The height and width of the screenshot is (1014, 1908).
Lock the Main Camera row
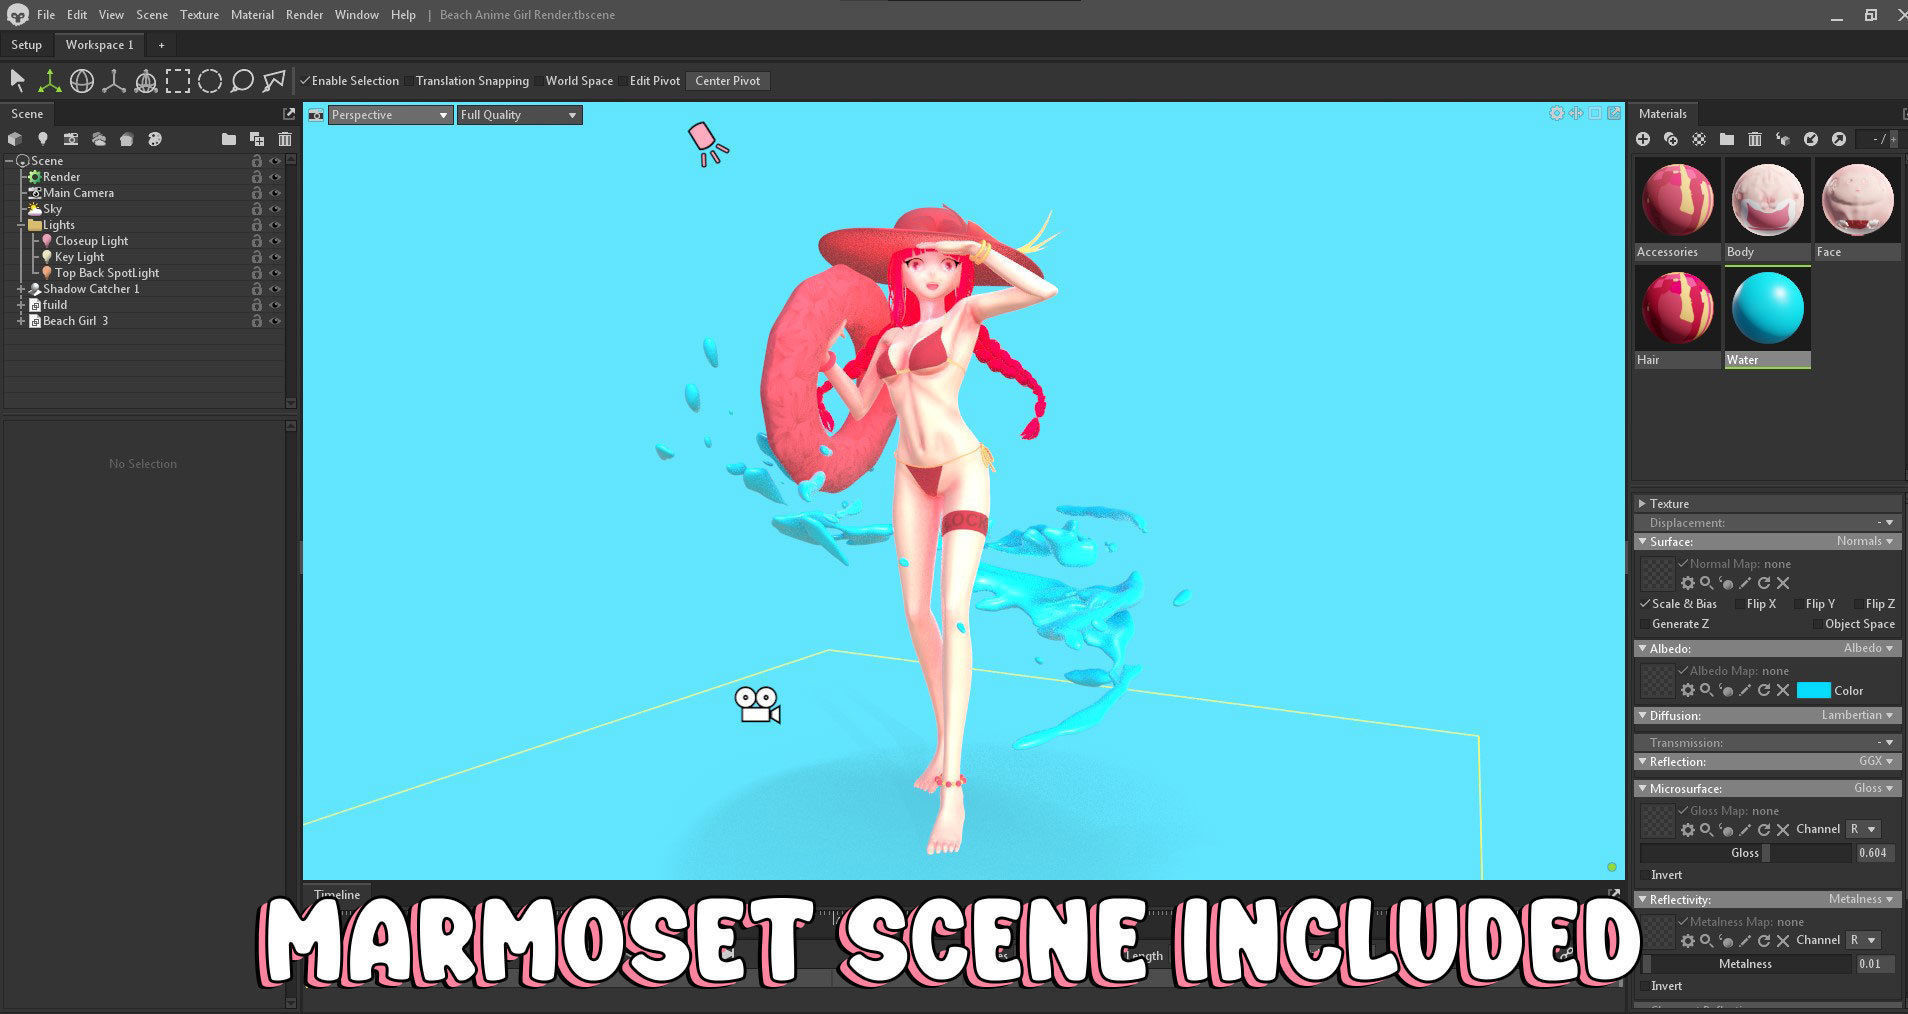point(257,193)
